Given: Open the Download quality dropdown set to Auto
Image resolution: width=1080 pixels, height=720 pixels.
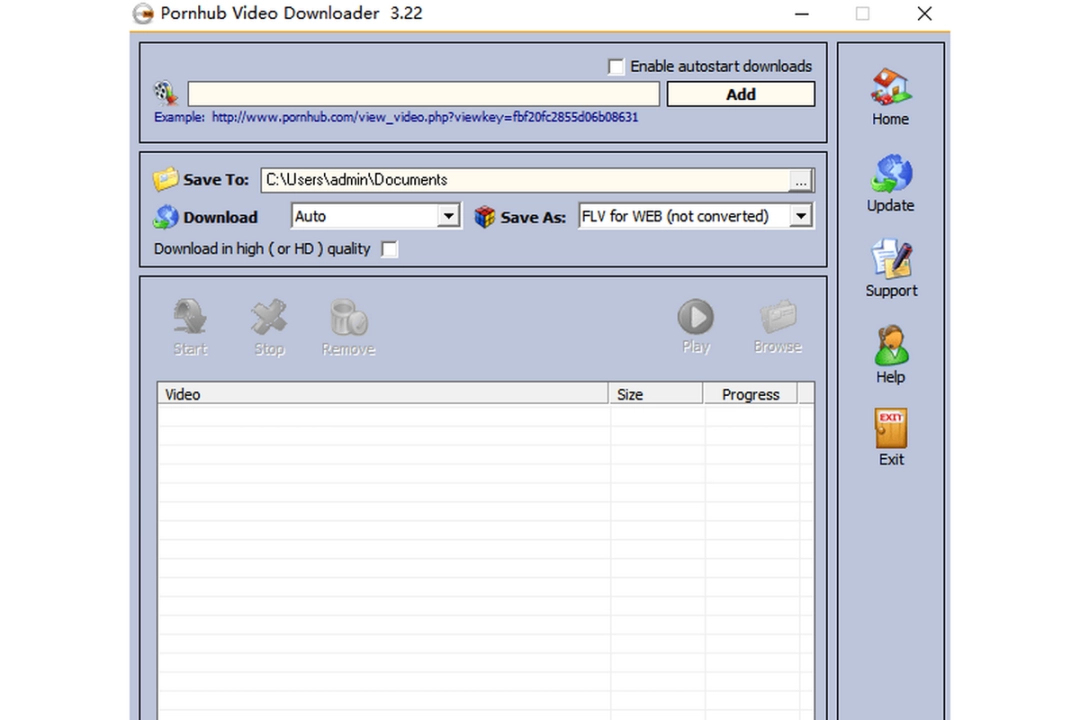Looking at the screenshot, I should point(448,216).
